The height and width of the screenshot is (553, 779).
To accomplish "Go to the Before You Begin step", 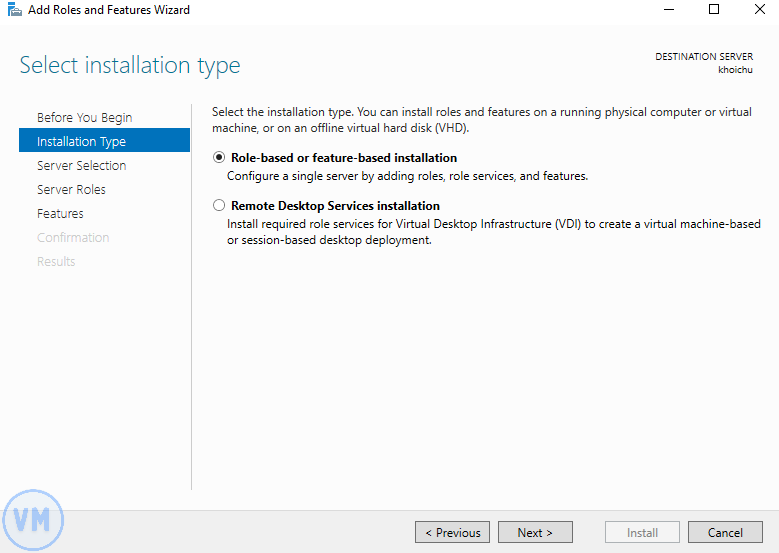I will [84, 117].
